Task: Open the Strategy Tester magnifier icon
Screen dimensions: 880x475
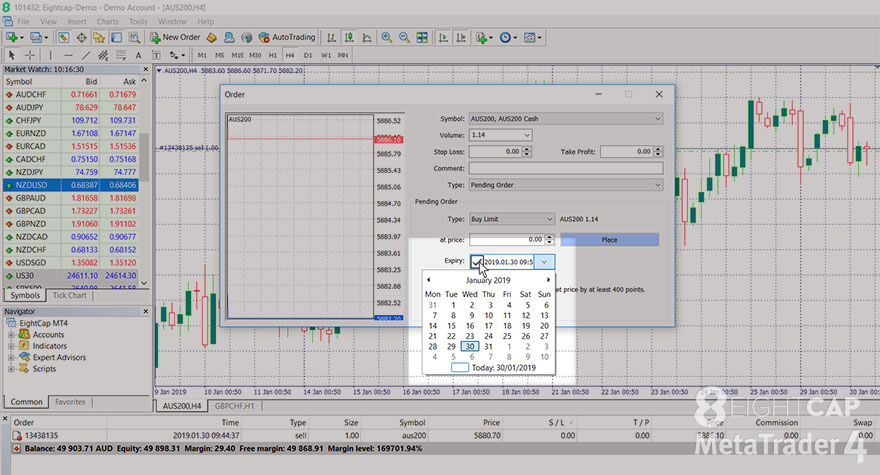Action: coord(134,38)
